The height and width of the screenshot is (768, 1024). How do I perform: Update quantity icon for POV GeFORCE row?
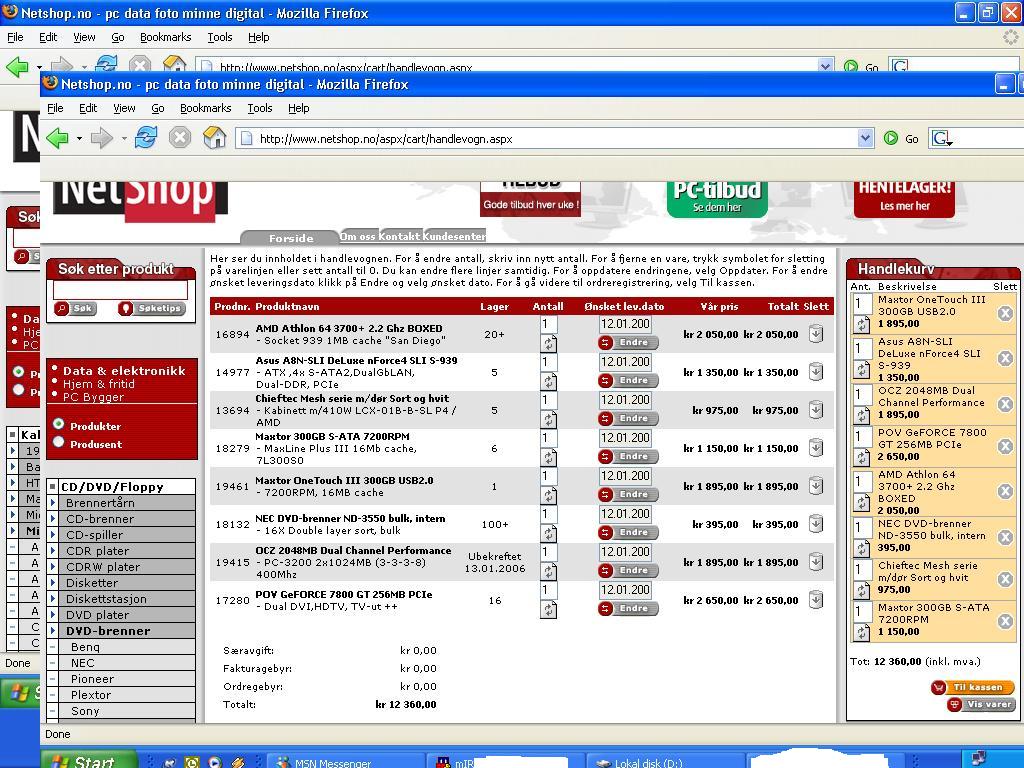pos(549,609)
